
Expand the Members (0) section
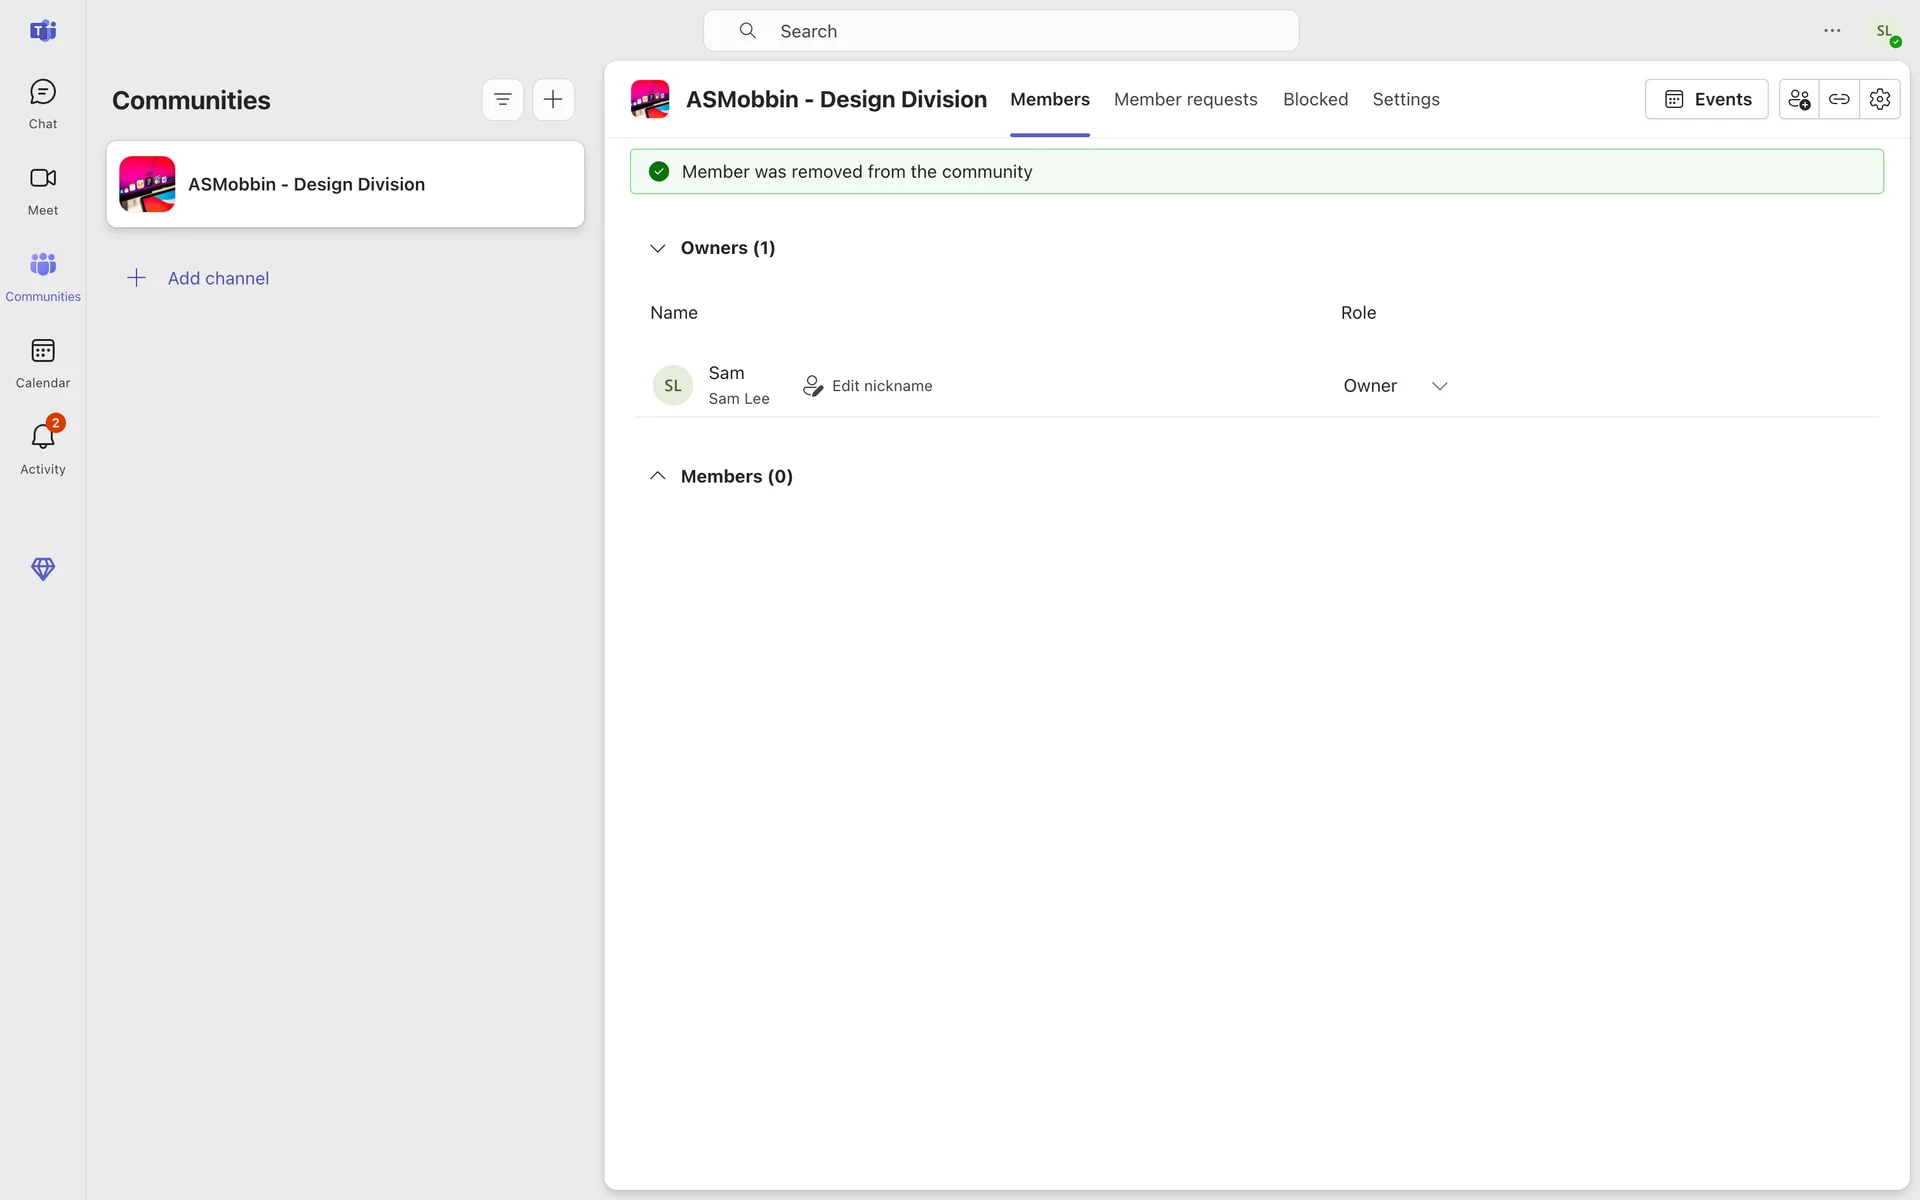pos(658,476)
